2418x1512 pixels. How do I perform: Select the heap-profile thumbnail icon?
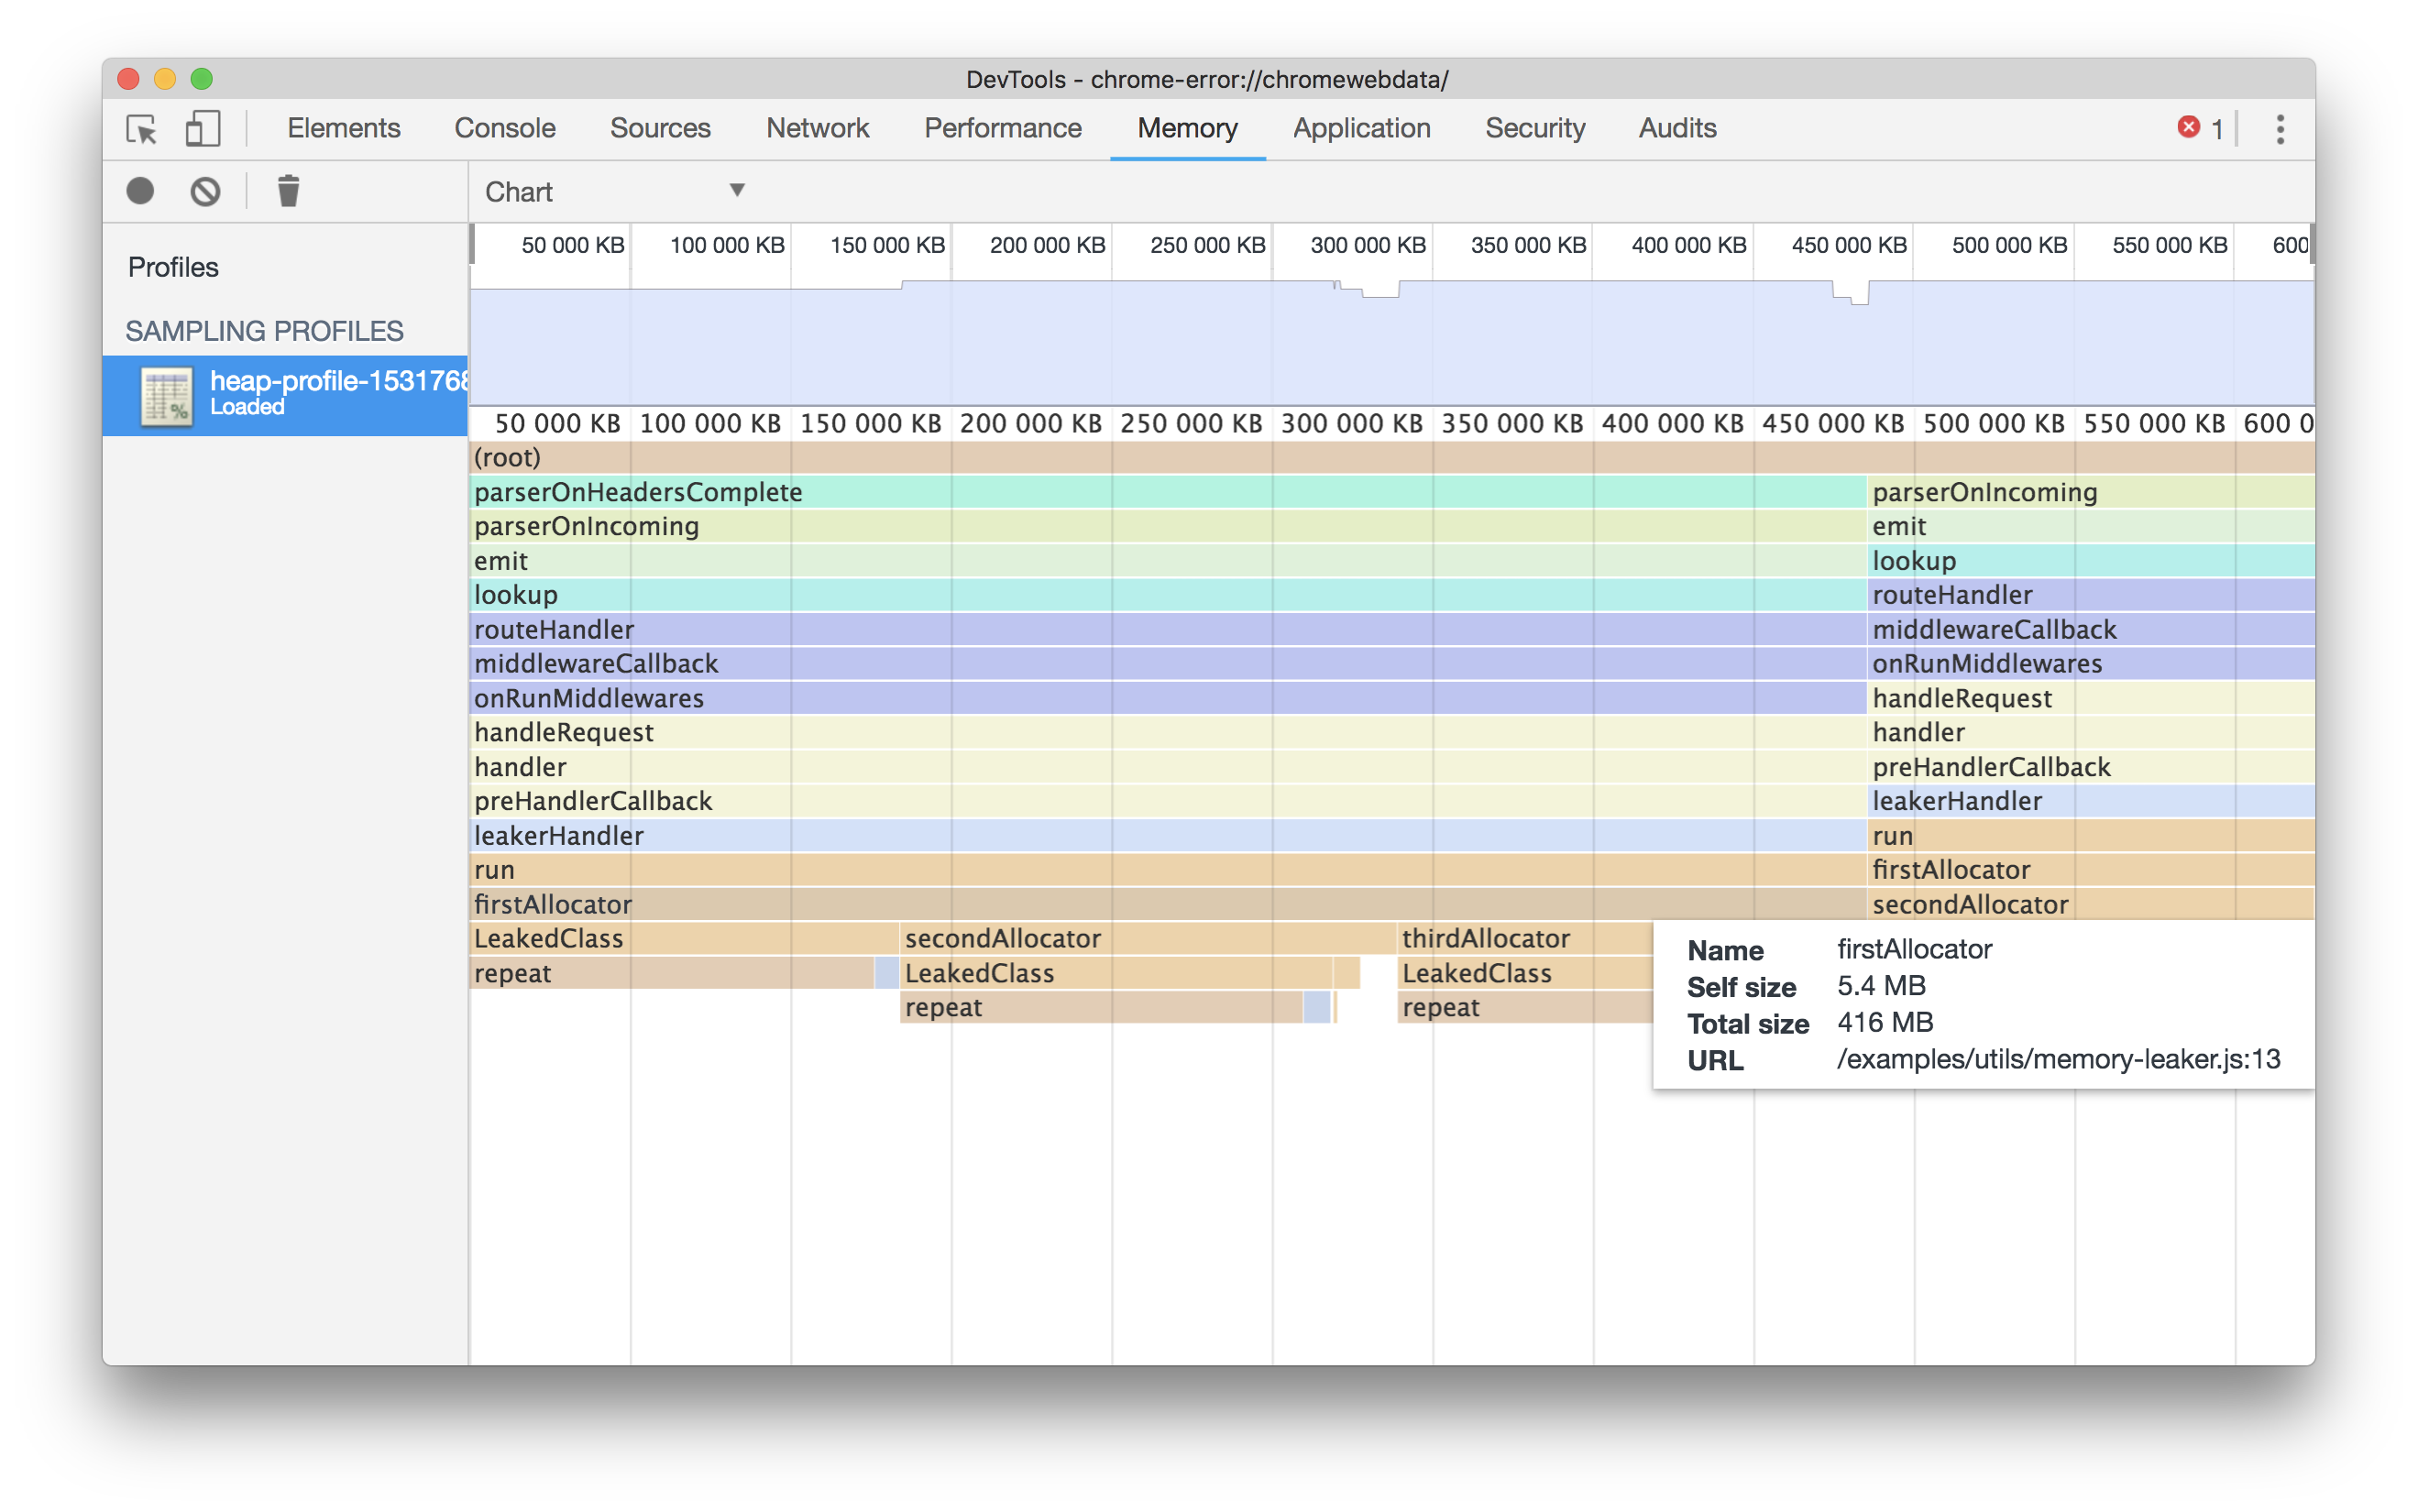166,397
